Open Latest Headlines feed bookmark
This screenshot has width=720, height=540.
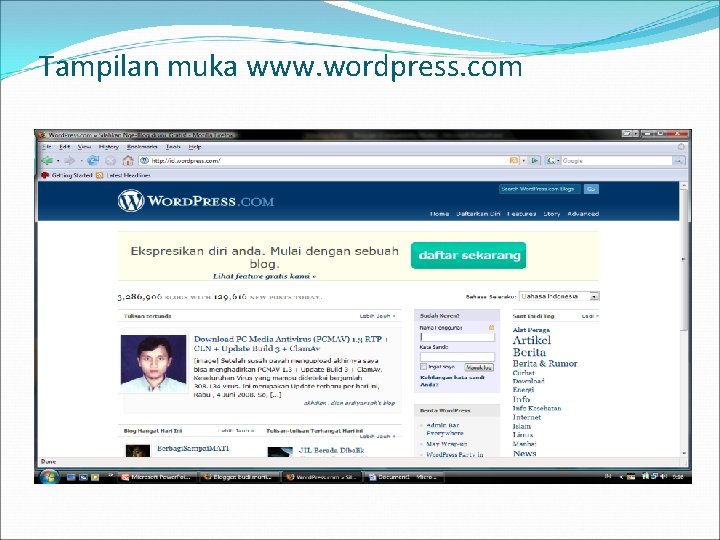124,175
